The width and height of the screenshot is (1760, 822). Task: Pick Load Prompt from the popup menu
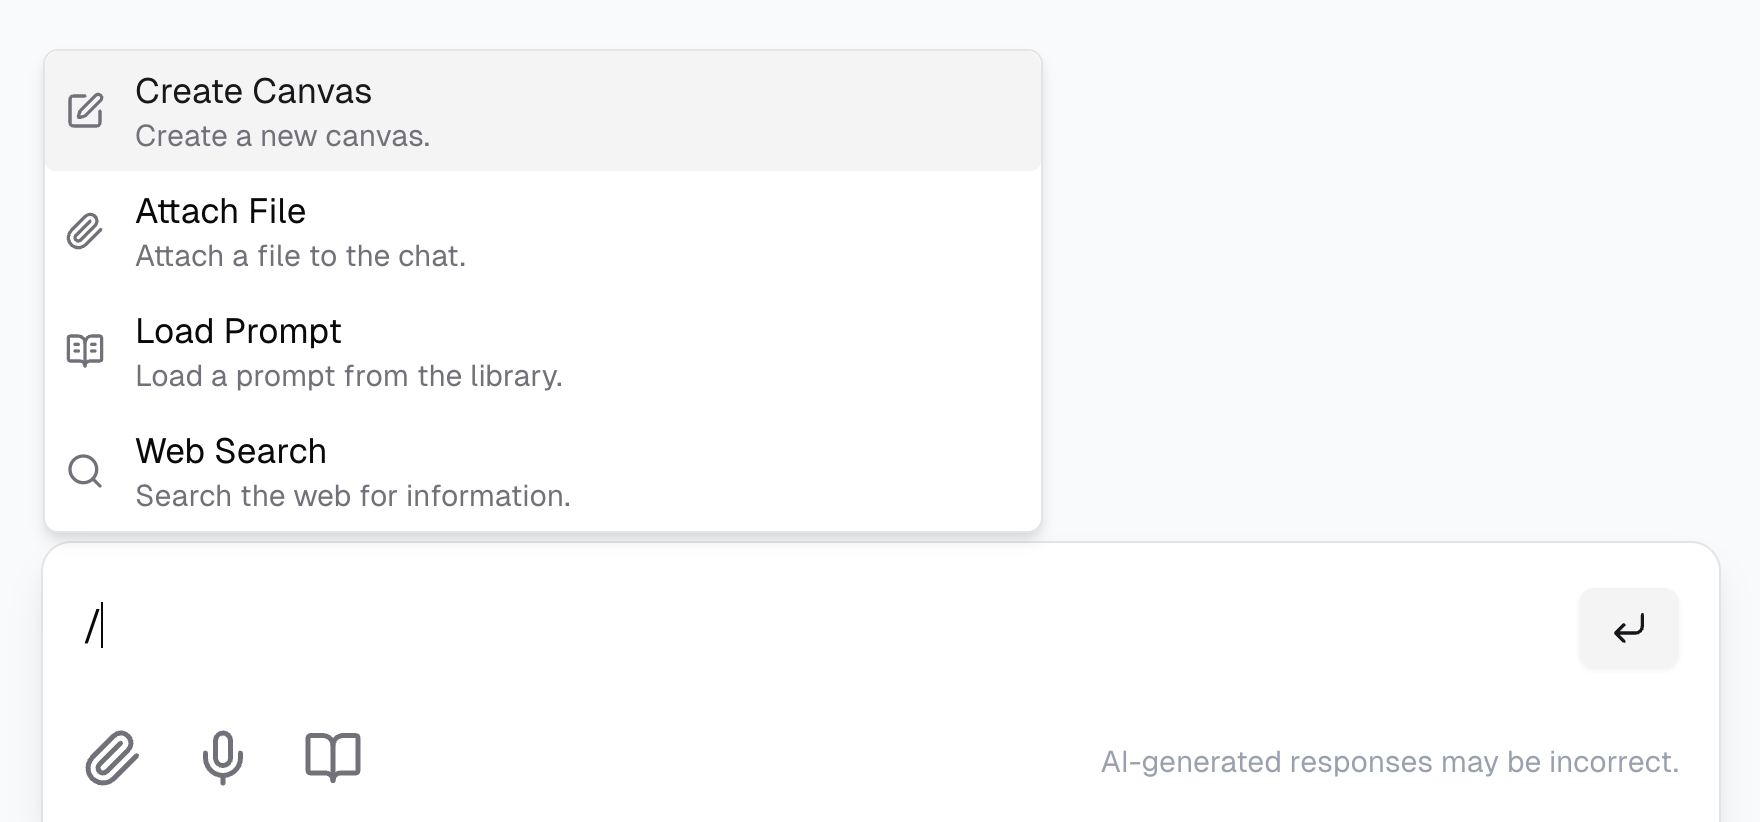[237, 331]
